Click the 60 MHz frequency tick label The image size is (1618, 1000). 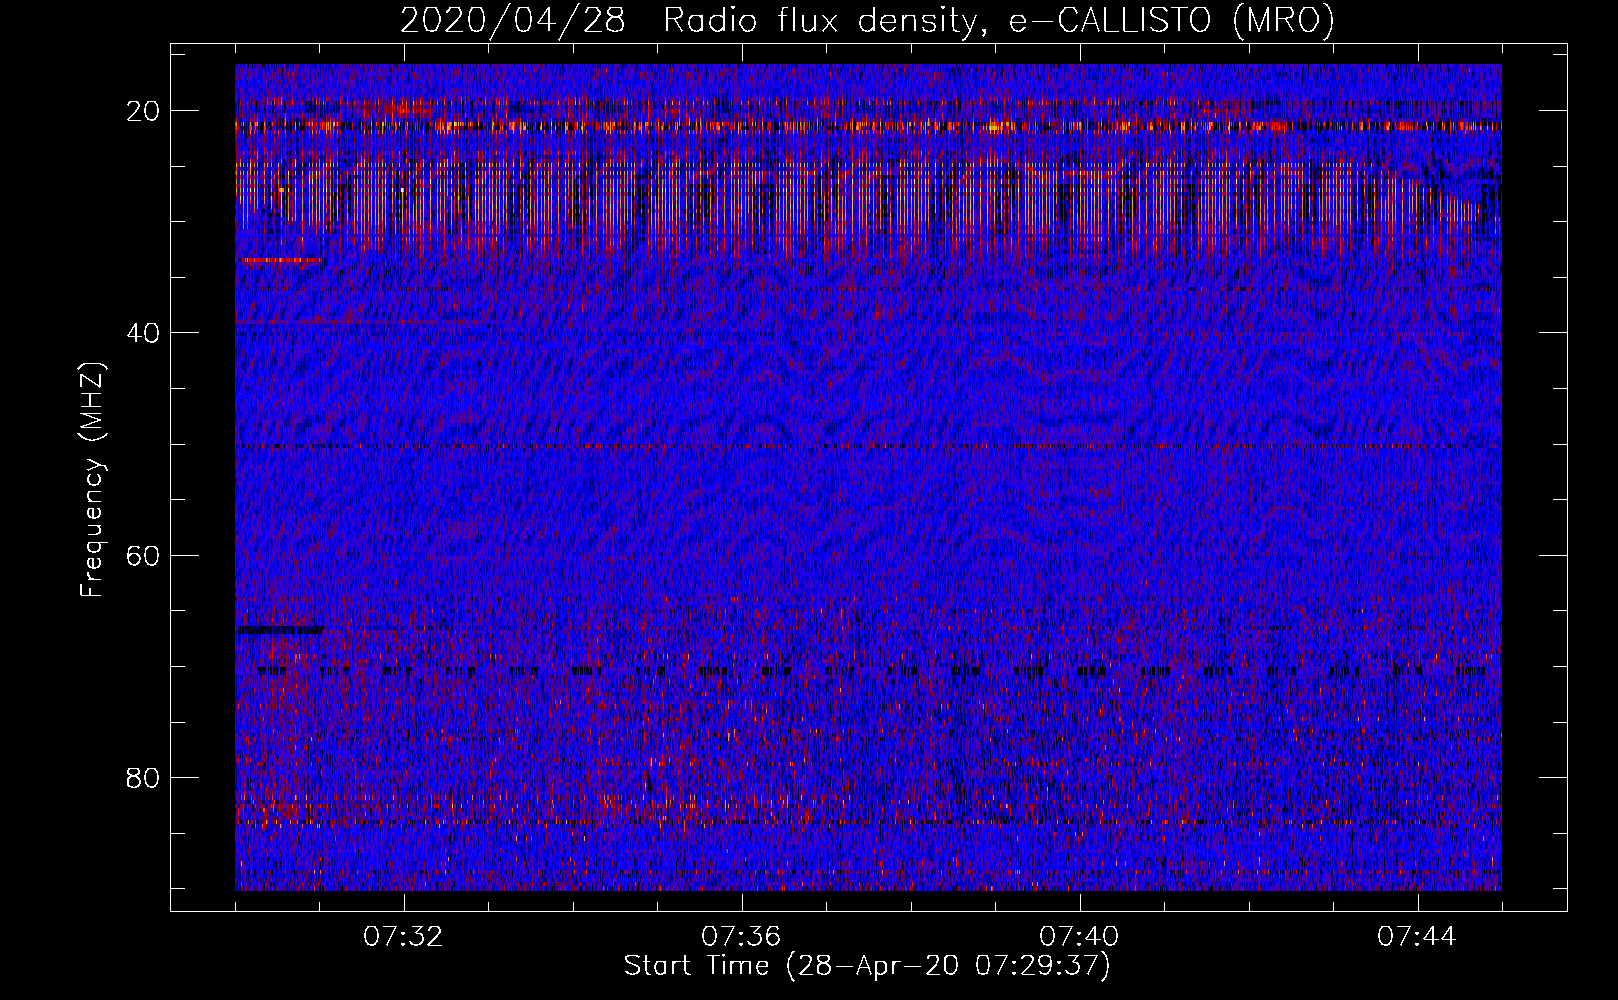(144, 555)
